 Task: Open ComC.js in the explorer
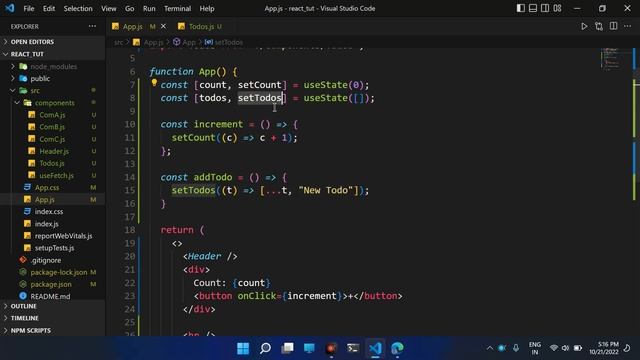click(52, 139)
